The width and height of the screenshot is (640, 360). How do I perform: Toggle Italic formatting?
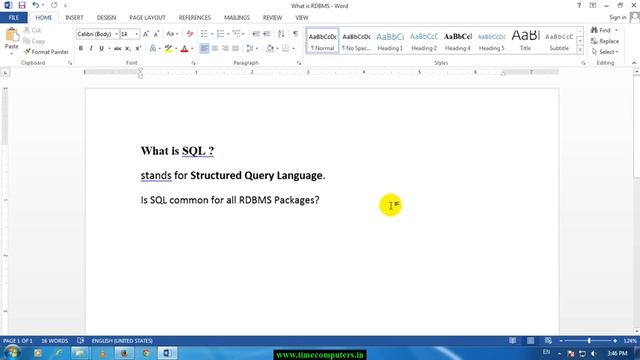(x=91, y=49)
